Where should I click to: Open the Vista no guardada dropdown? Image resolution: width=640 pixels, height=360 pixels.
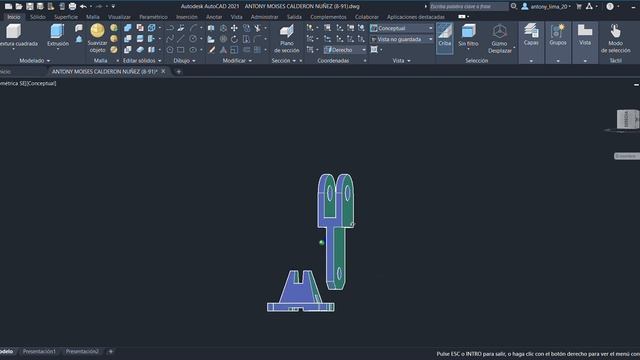coord(402,39)
